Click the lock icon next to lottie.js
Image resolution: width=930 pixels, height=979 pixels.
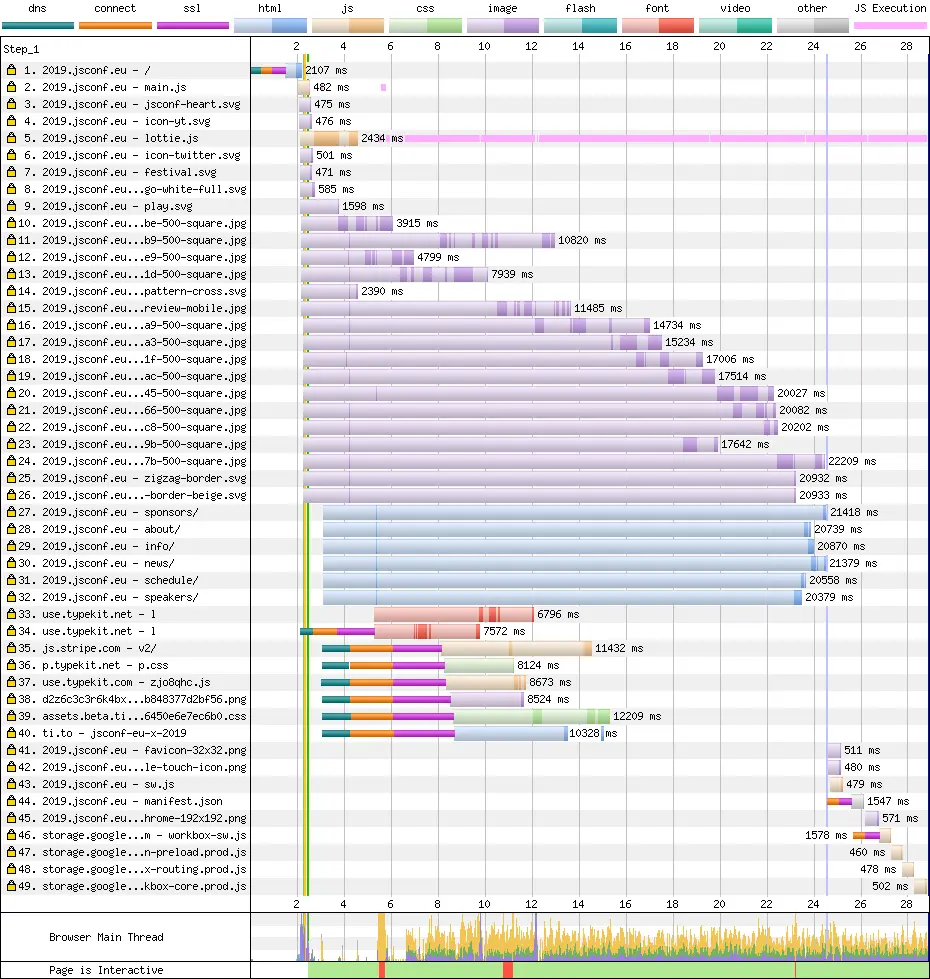click(x=9, y=138)
